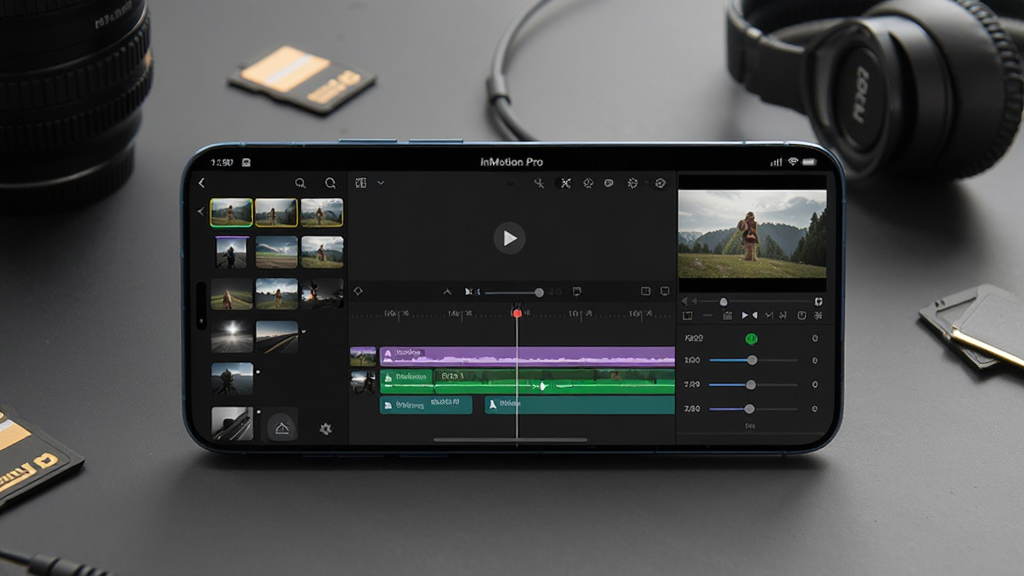This screenshot has width=1024, height=576.
Task: Click the speech bubble icon in top toolbar
Action: pos(609,184)
